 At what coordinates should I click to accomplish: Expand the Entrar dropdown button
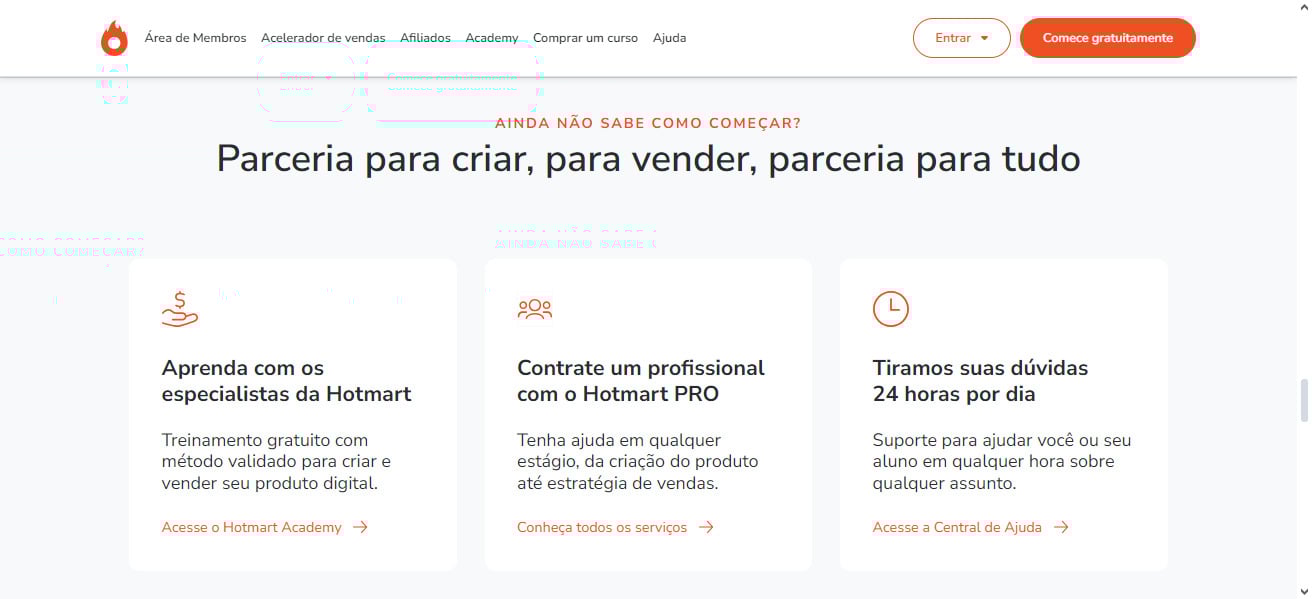point(961,38)
